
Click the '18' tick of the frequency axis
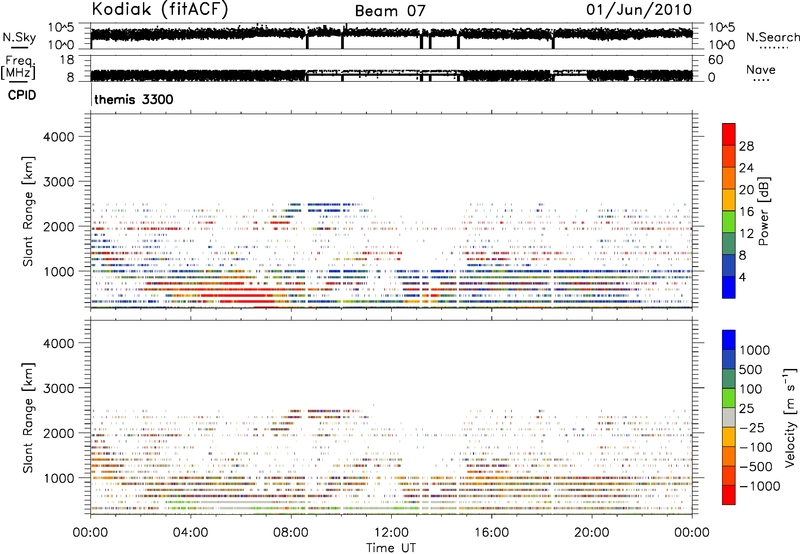(x=66, y=60)
